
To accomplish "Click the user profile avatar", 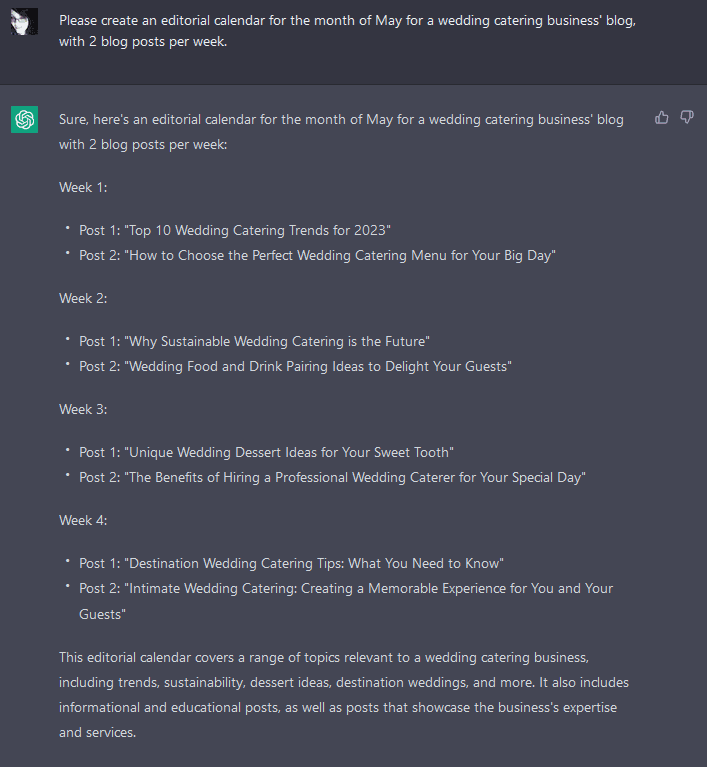I will tap(24, 22).
